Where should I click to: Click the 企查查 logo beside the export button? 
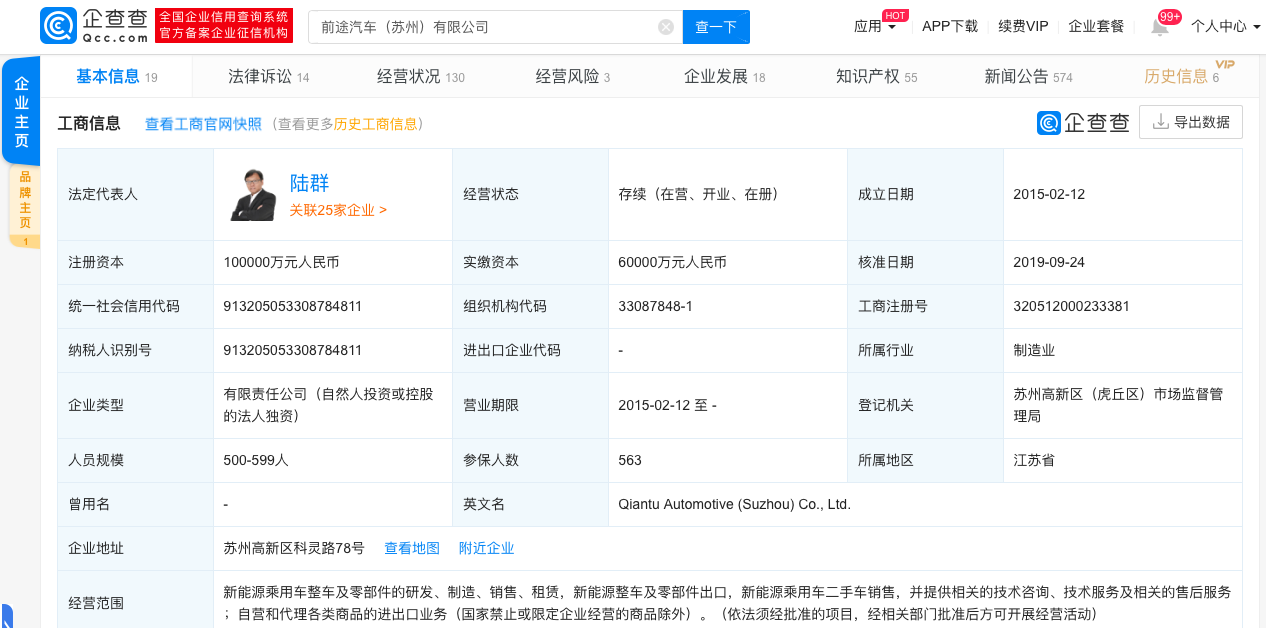tap(1083, 123)
